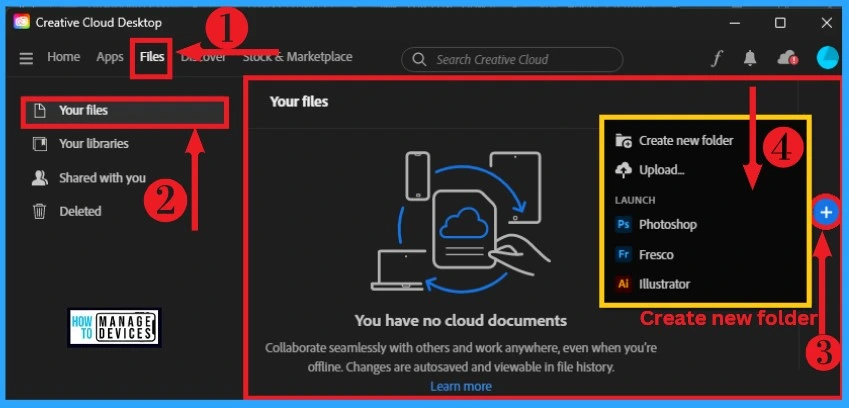Click the Upload cloud icon
This screenshot has width=849, height=408.
[x=623, y=170]
